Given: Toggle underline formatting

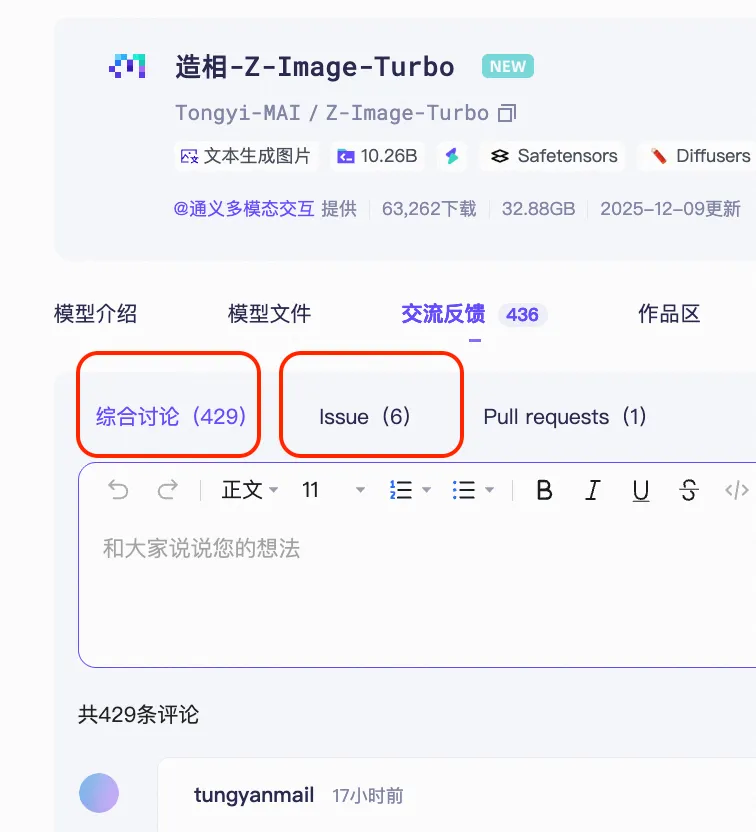Looking at the screenshot, I should [641, 491].
